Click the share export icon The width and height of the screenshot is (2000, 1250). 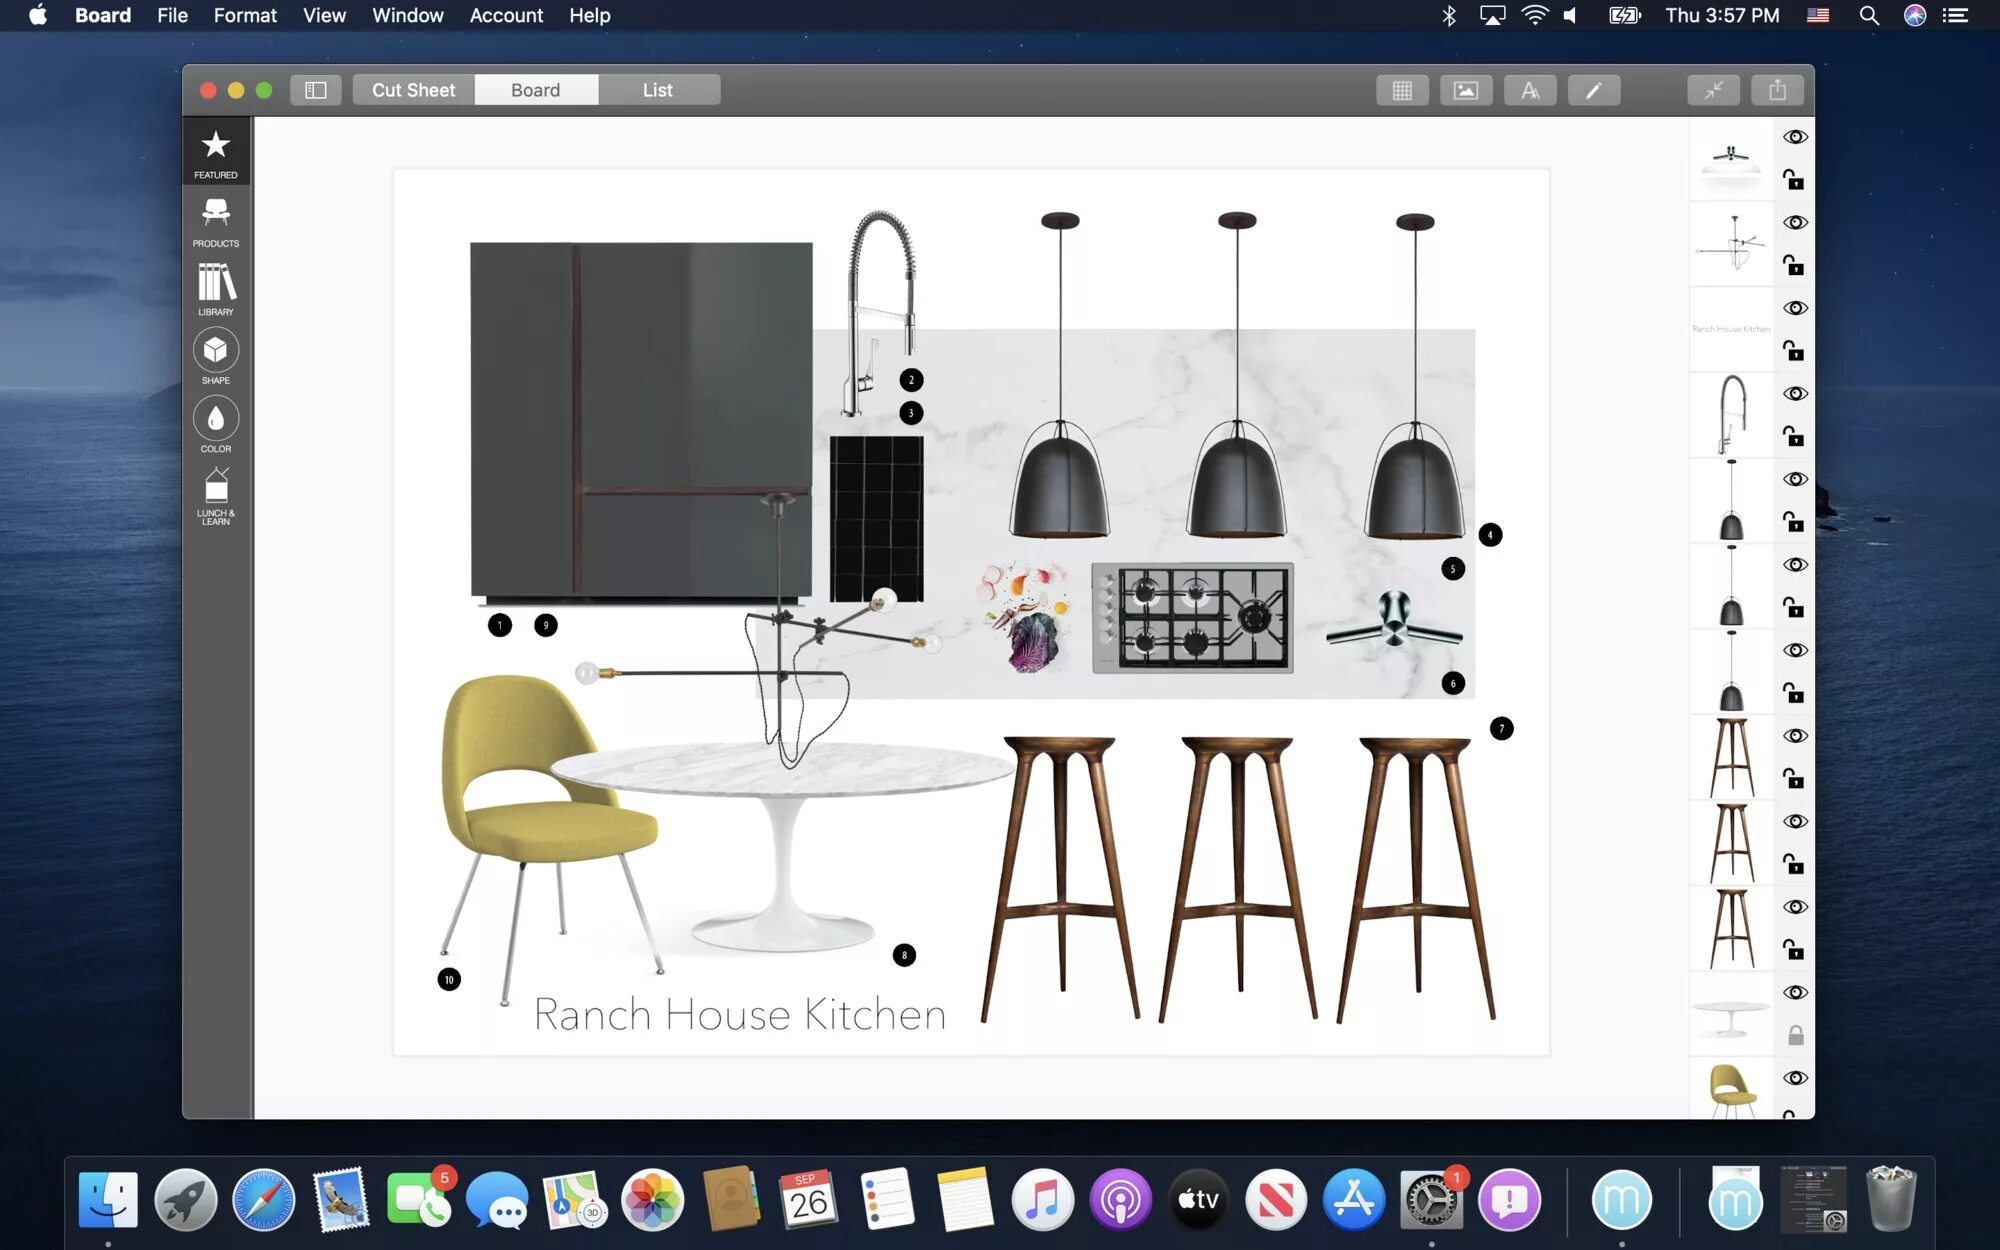coord(1777,90)
